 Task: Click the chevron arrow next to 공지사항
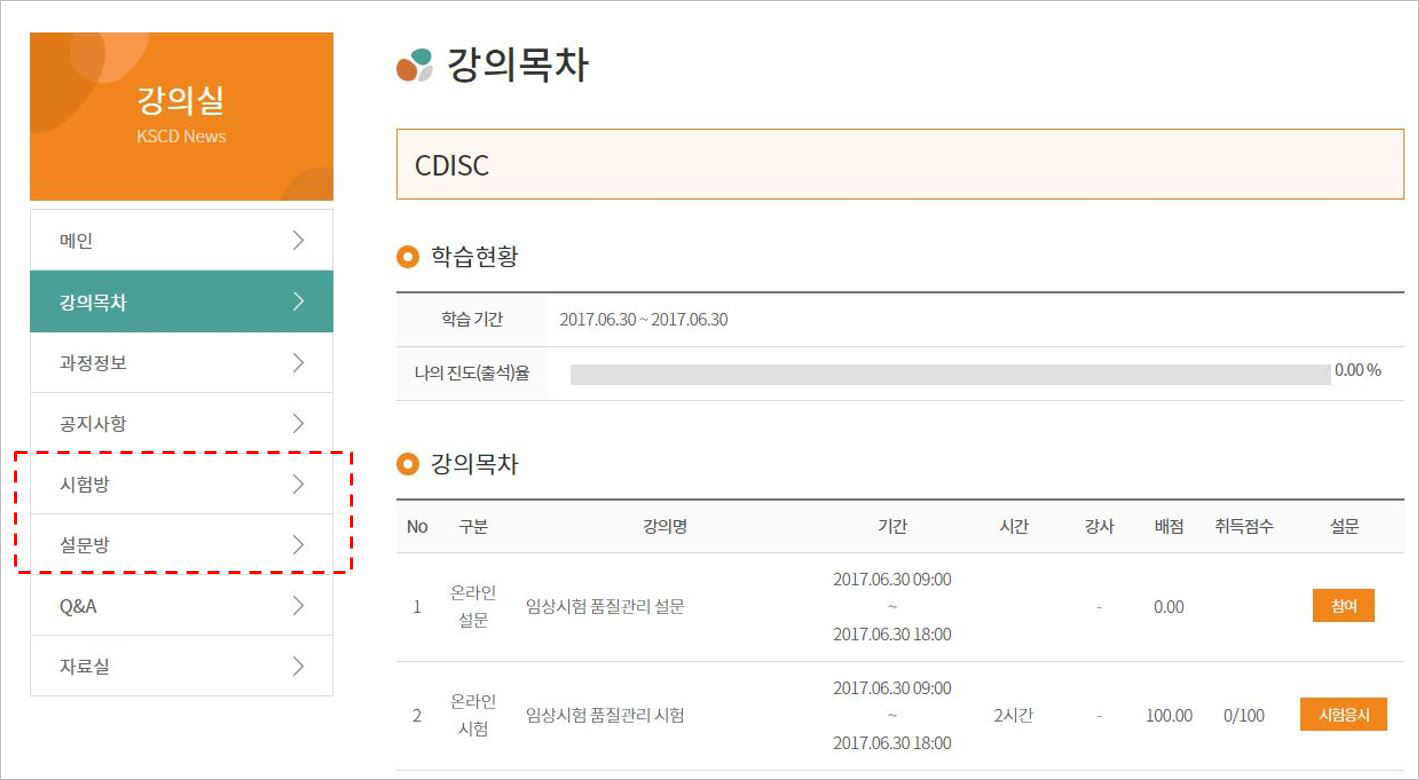point(298,423)
